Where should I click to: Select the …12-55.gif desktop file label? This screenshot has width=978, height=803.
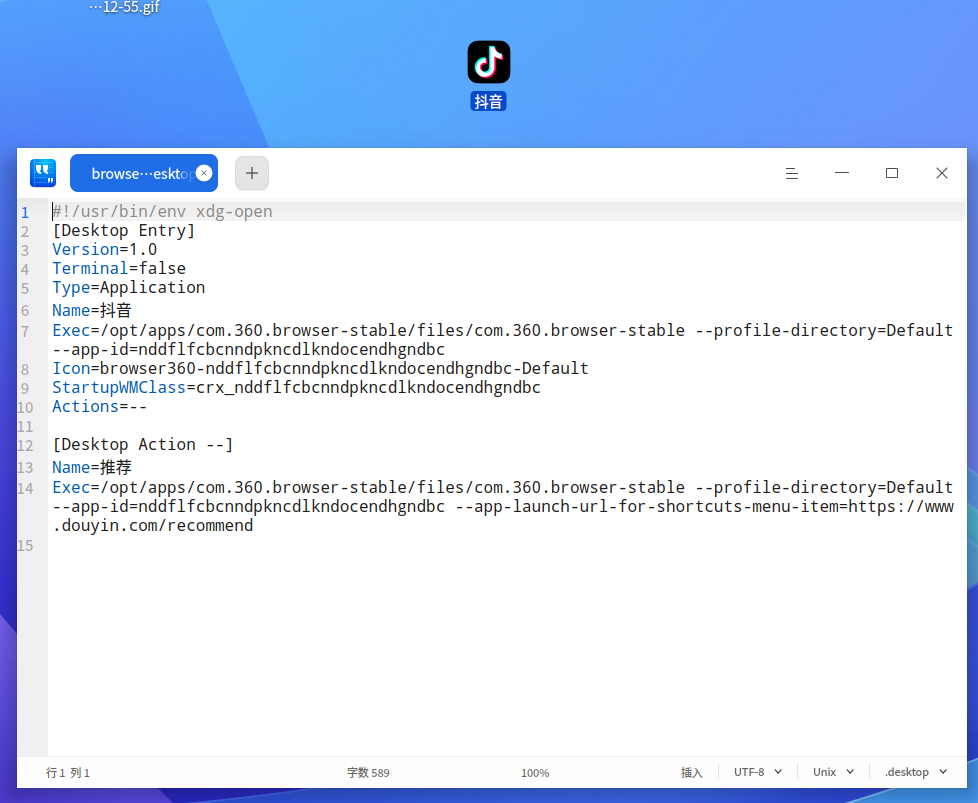124,7
